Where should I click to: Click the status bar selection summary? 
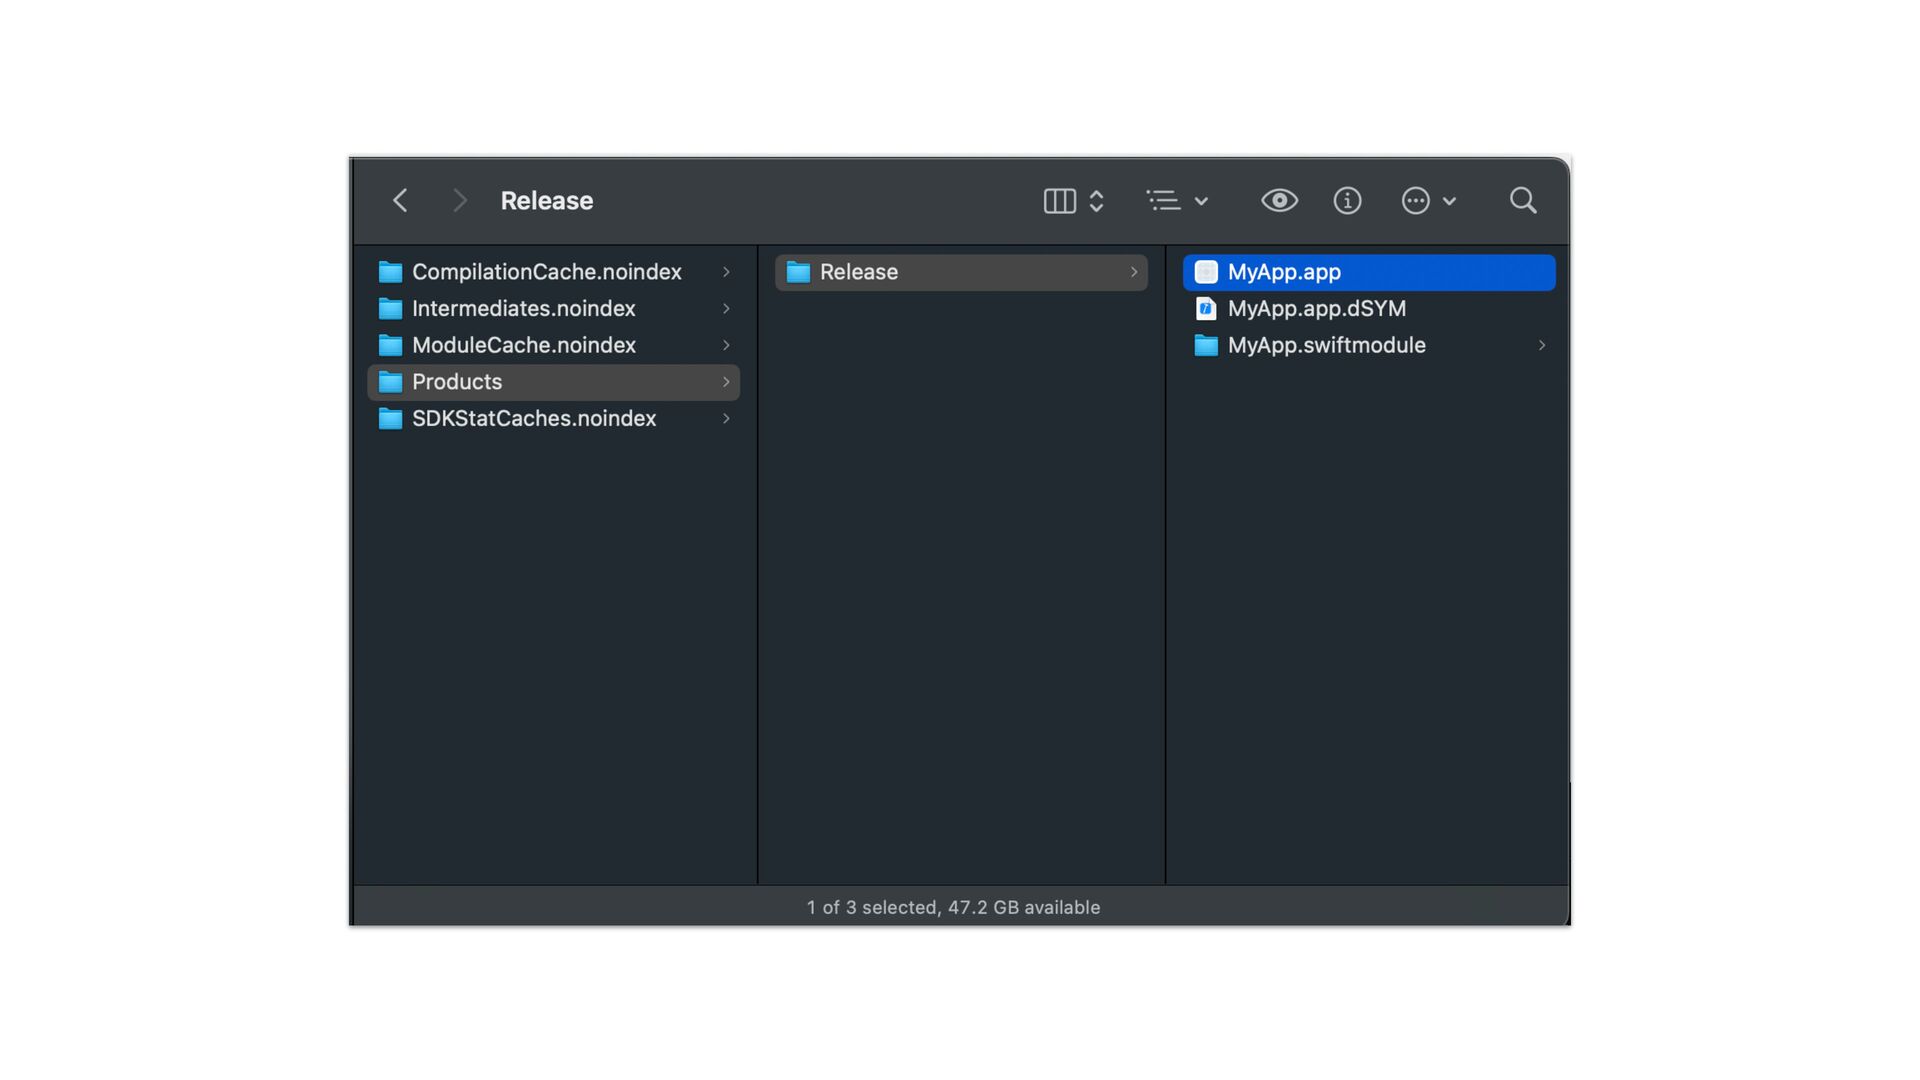[953, 907]
